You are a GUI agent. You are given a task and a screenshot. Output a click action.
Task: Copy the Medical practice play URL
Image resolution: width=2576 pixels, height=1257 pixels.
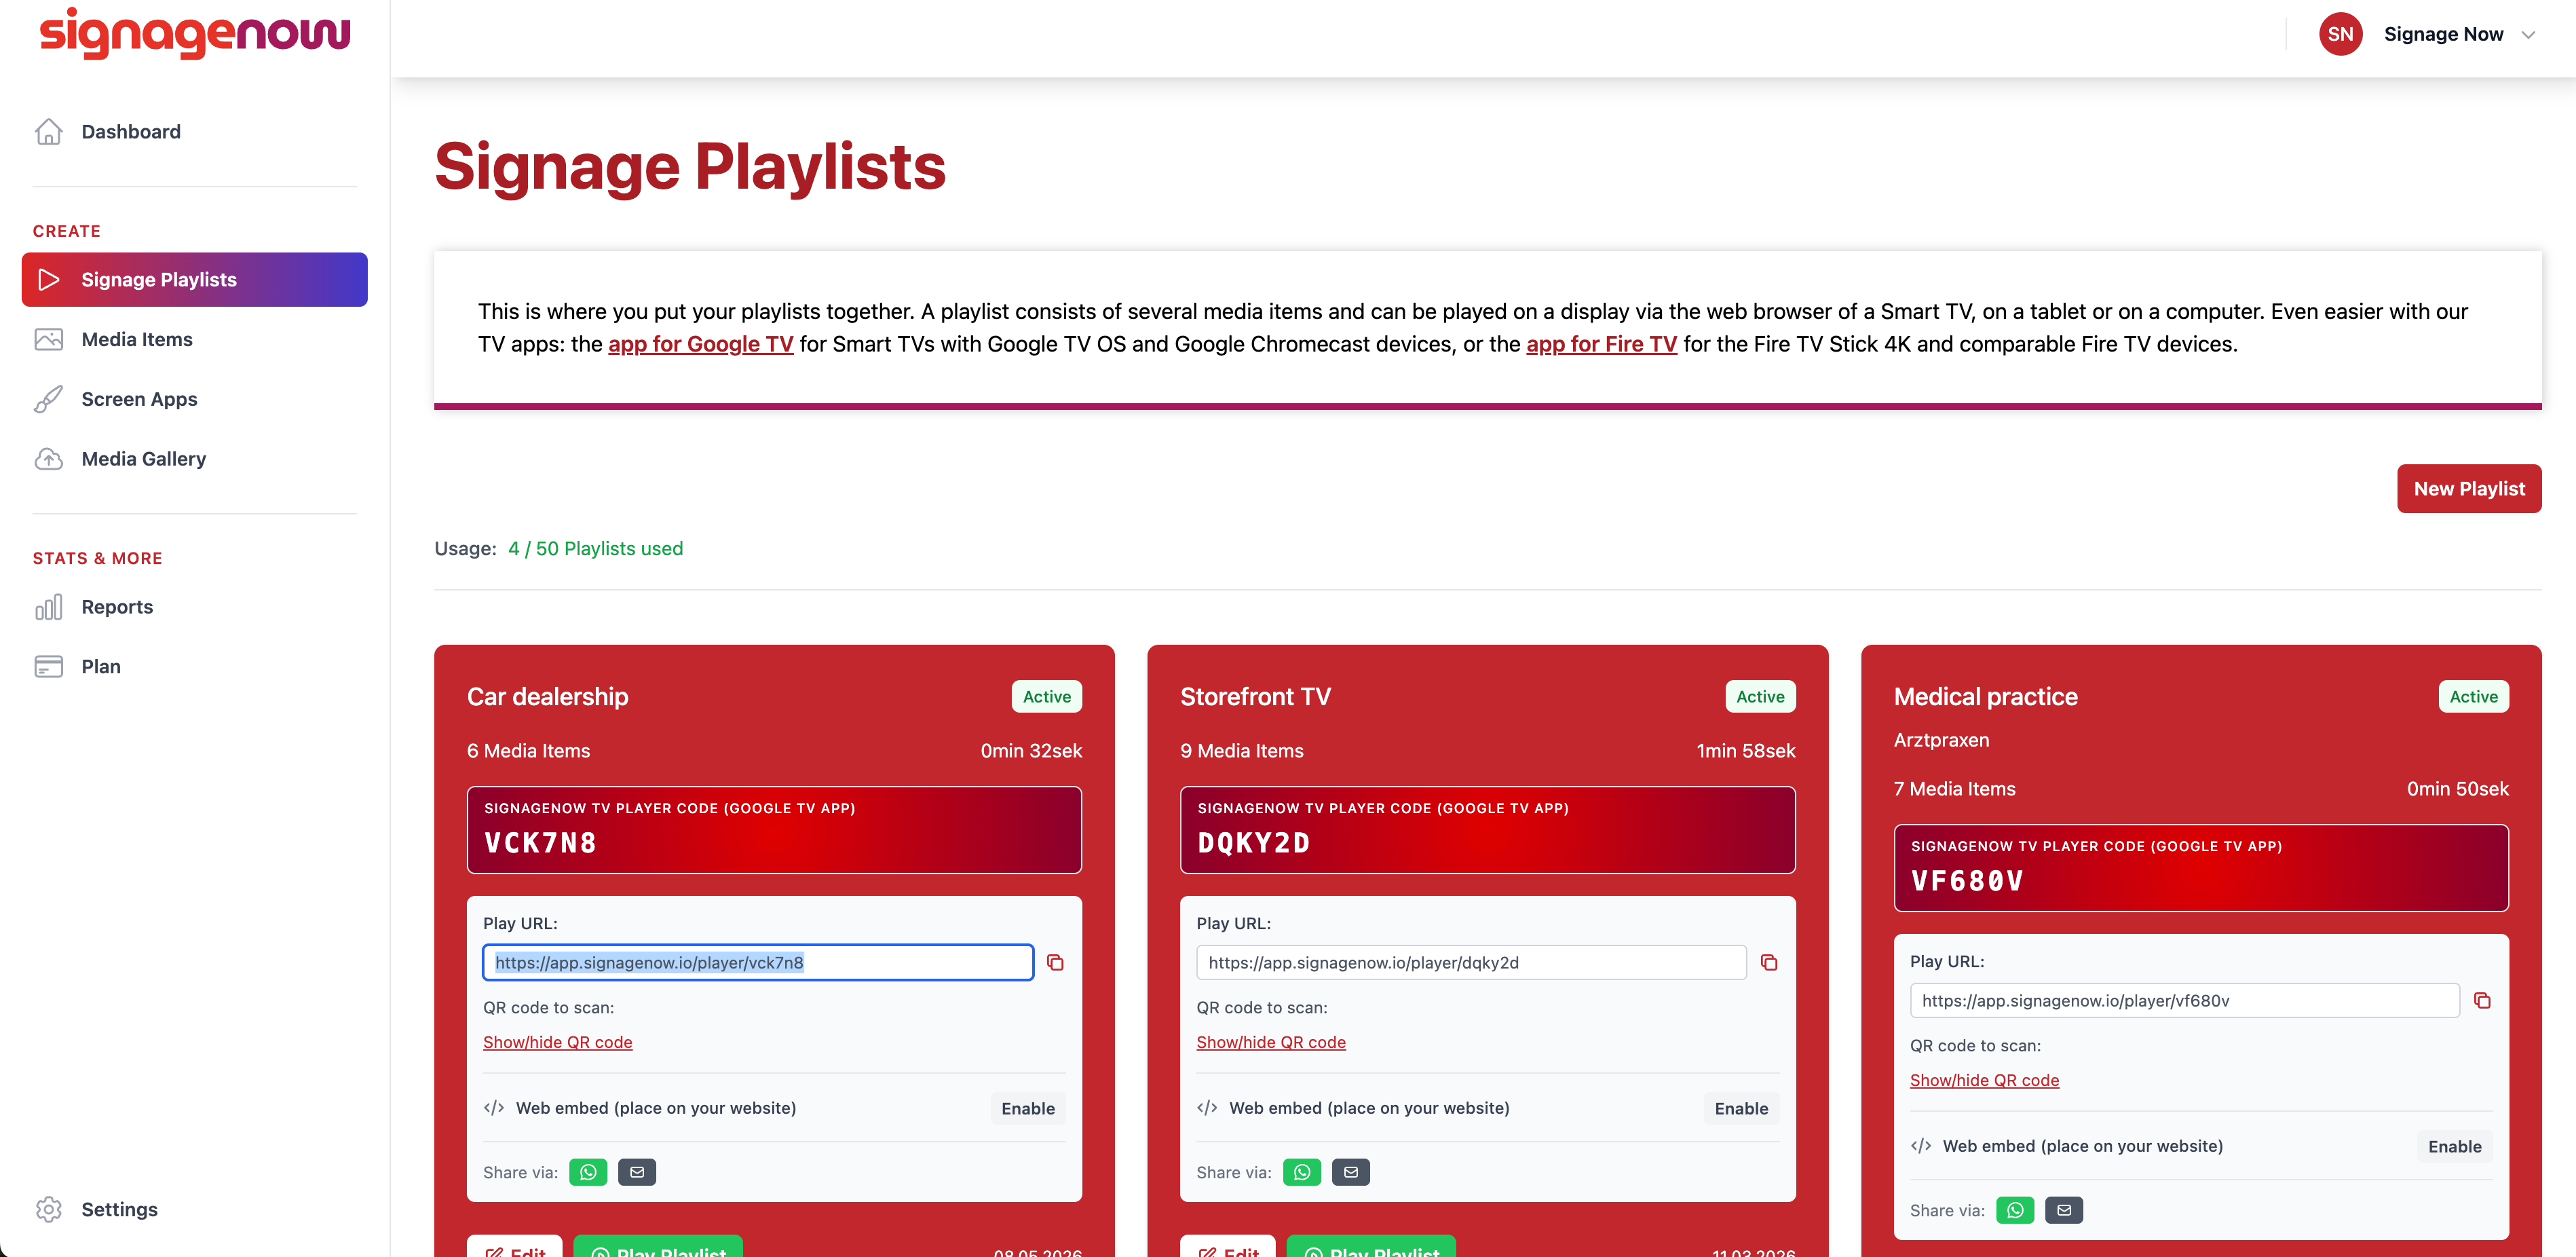[2481, 1000]
